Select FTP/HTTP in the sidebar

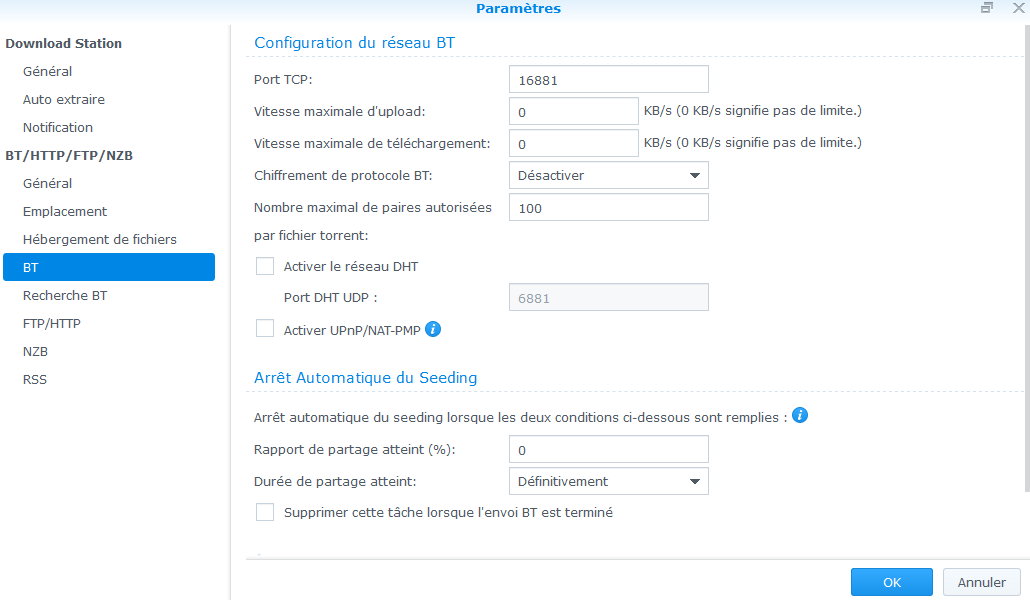(x=52, y=324)
